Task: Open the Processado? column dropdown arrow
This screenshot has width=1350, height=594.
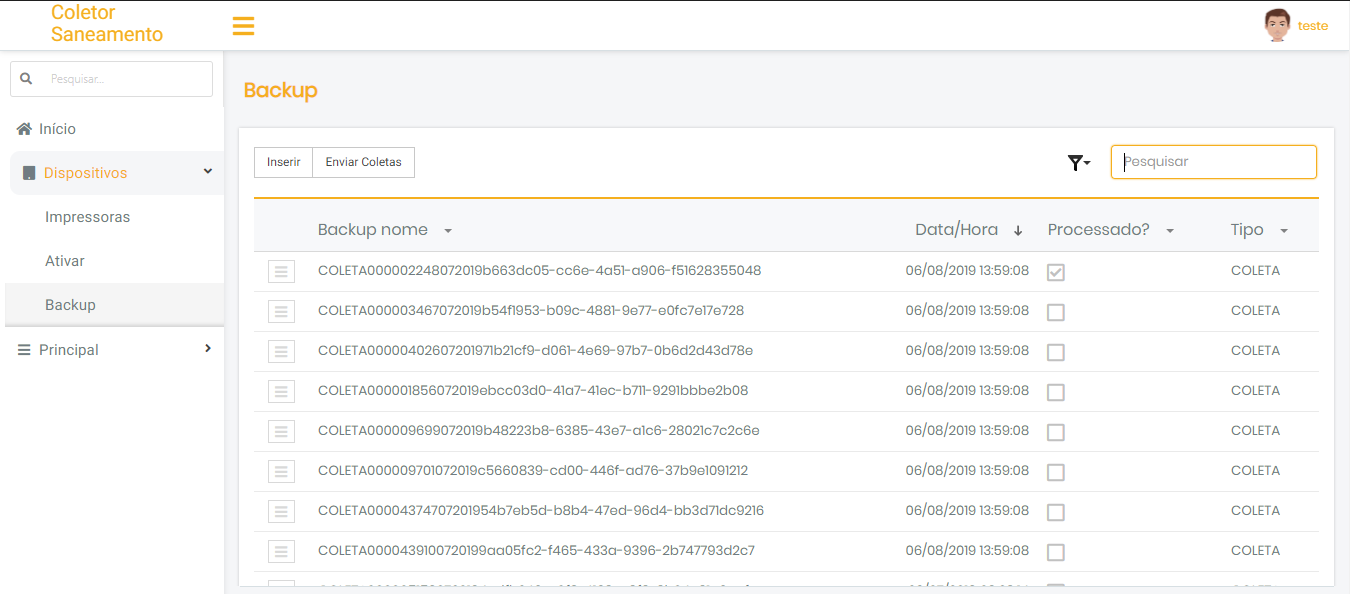Action: [1169, 231]
